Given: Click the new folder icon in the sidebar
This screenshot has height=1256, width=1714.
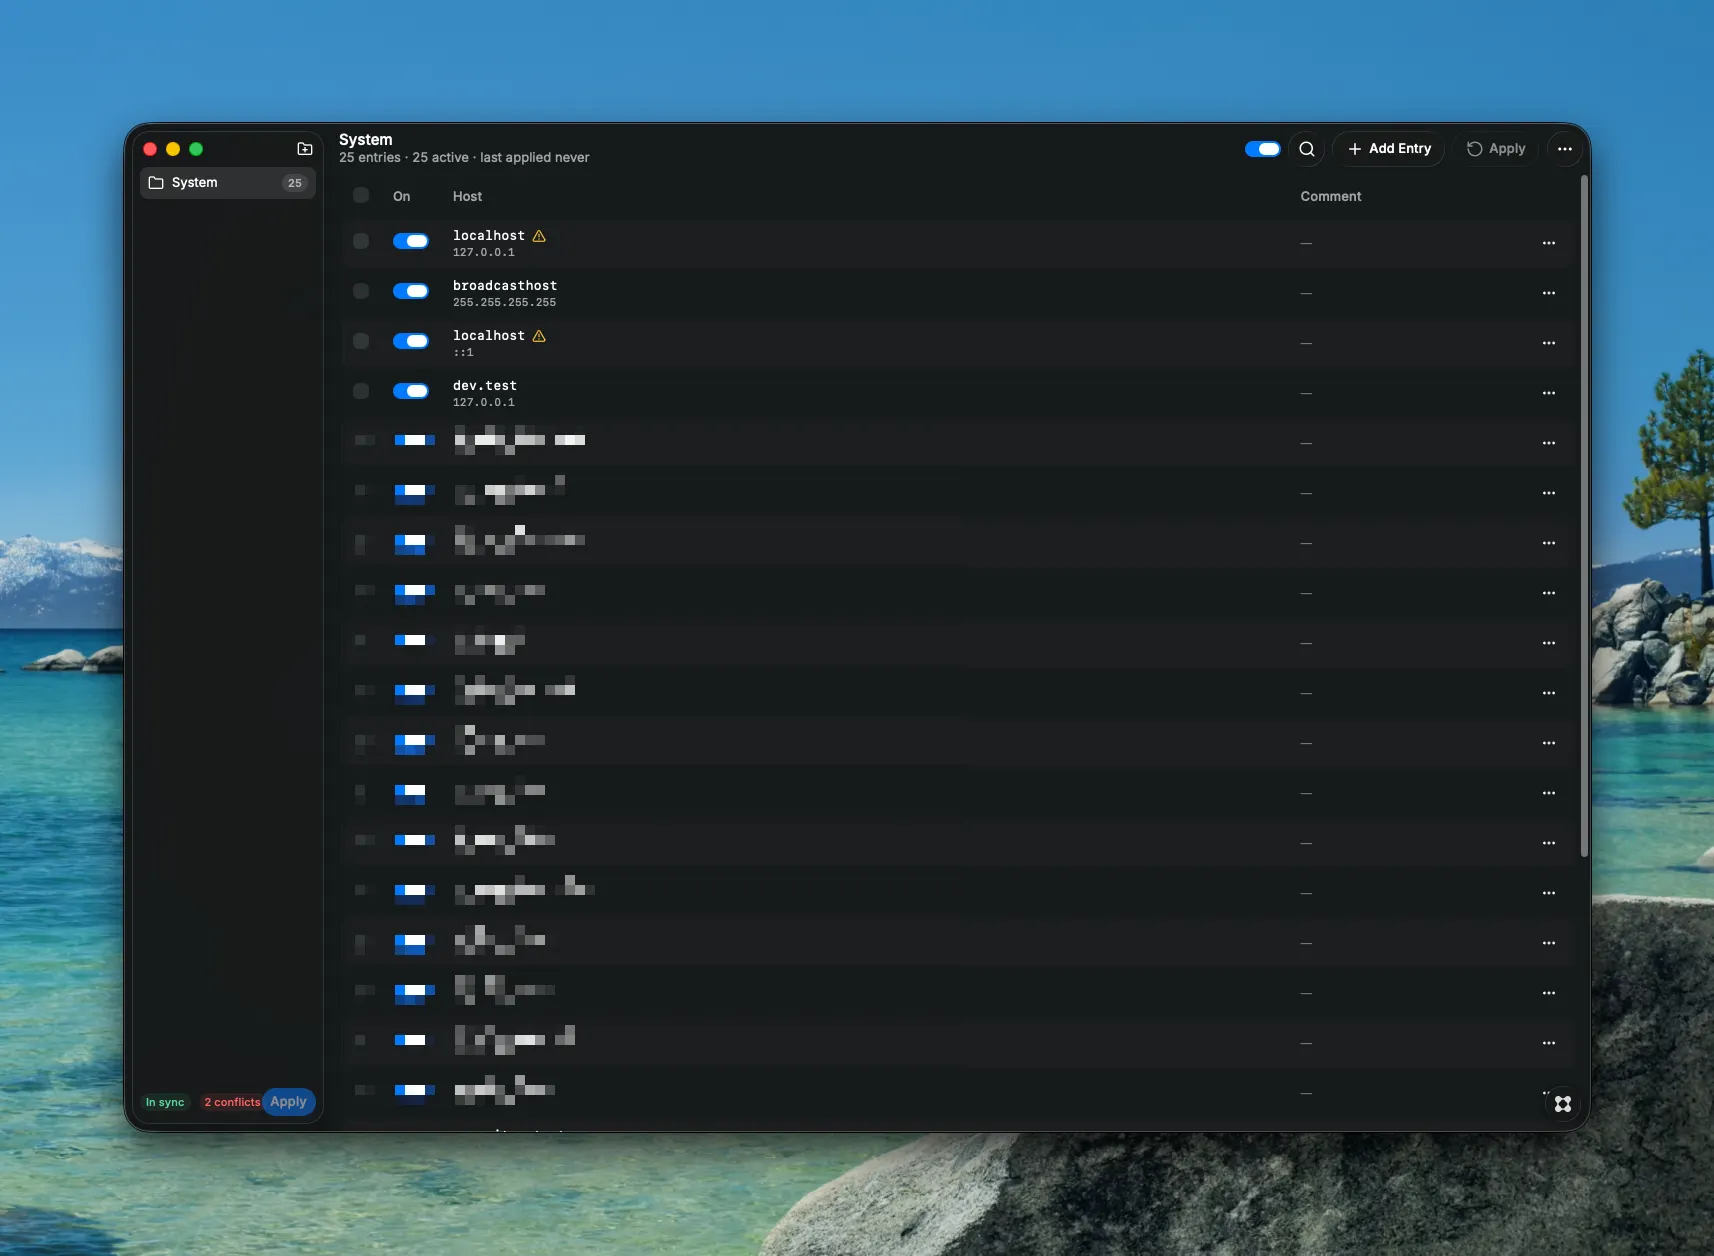Looking at the screenshot, I should coord(305,149).
